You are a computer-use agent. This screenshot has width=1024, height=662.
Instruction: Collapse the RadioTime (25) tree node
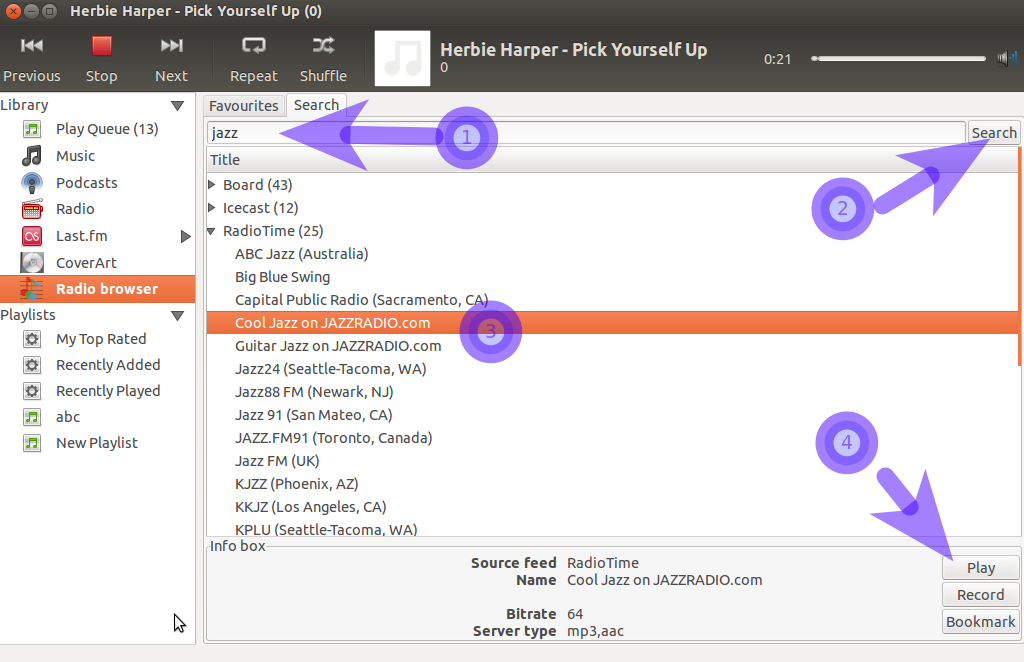click(212, 231)
